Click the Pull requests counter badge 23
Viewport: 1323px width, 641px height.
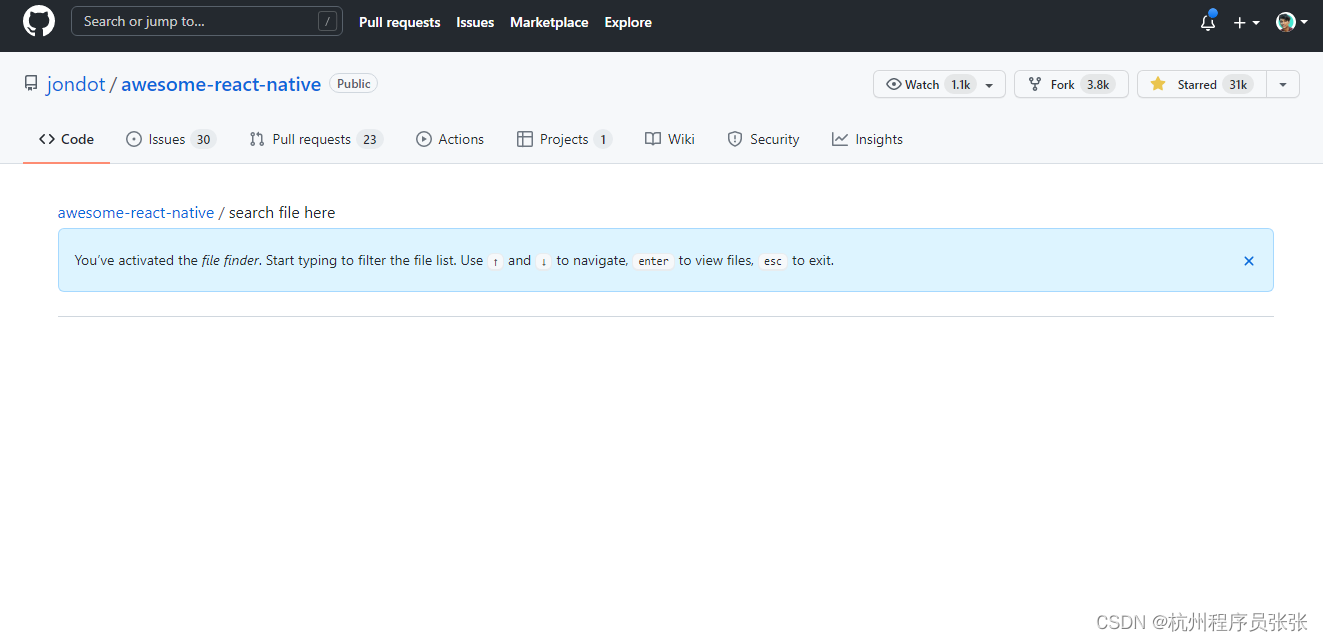pyautogui.click(x=370, y=140)
